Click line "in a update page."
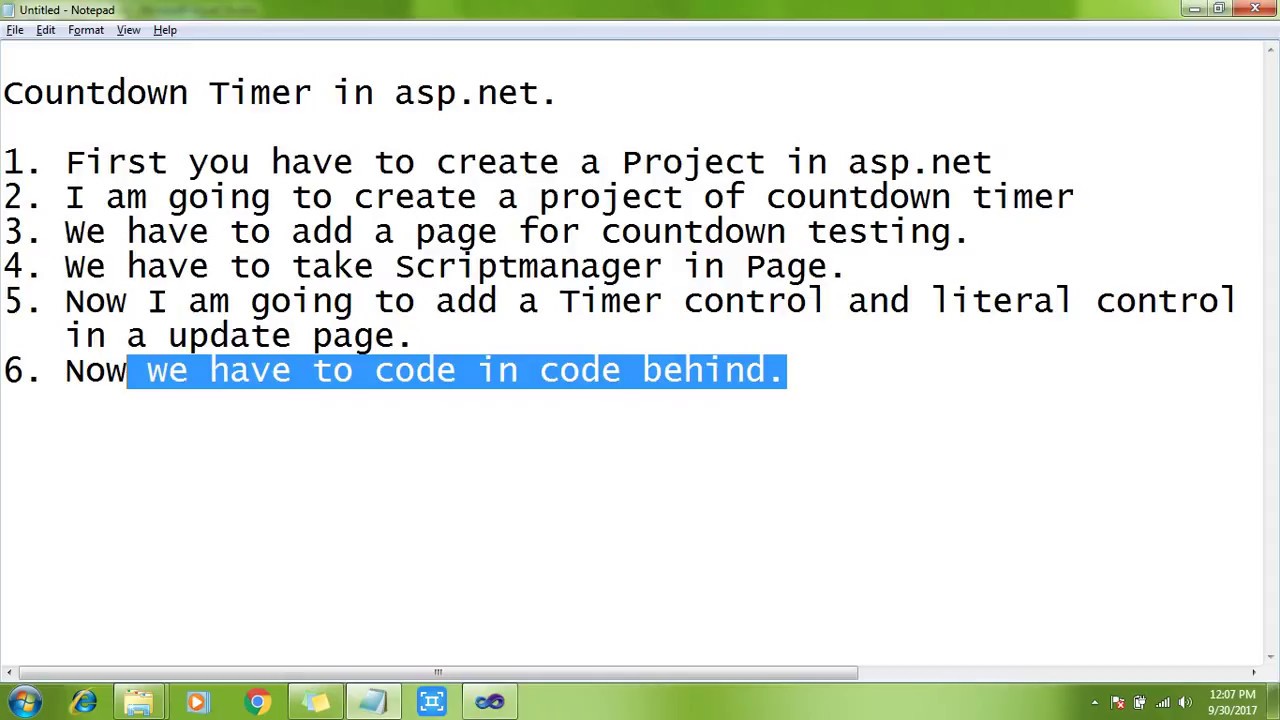Screen dimensions: 1280x720 [239, 336]
